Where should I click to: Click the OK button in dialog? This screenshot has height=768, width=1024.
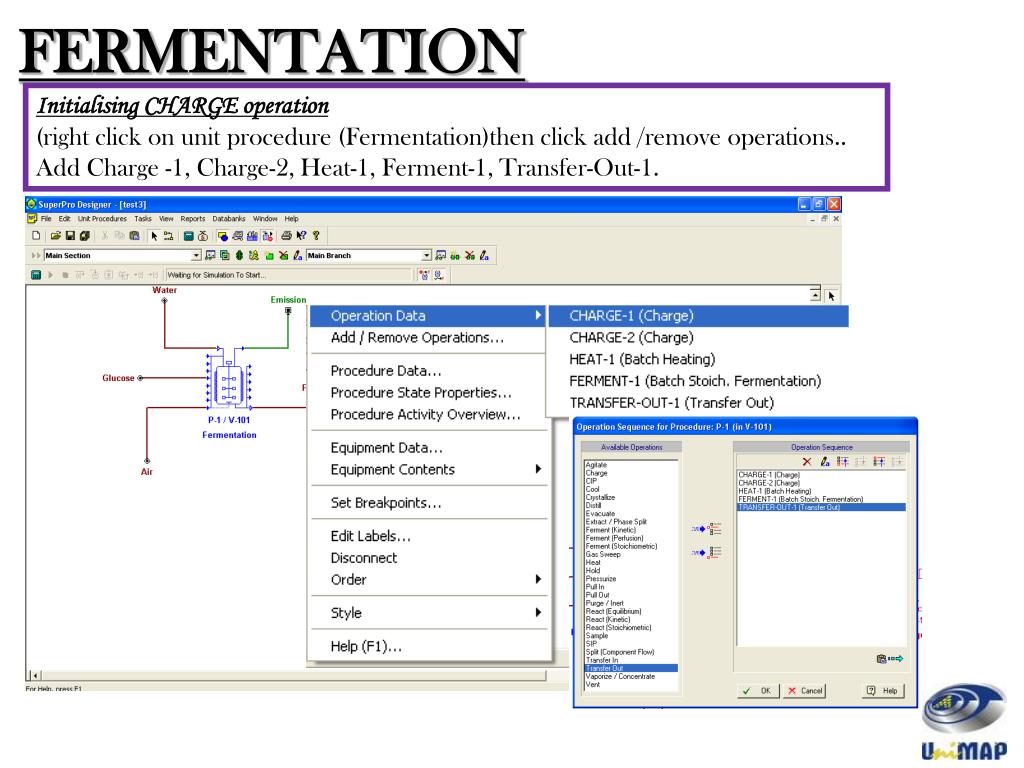(758, 691)
